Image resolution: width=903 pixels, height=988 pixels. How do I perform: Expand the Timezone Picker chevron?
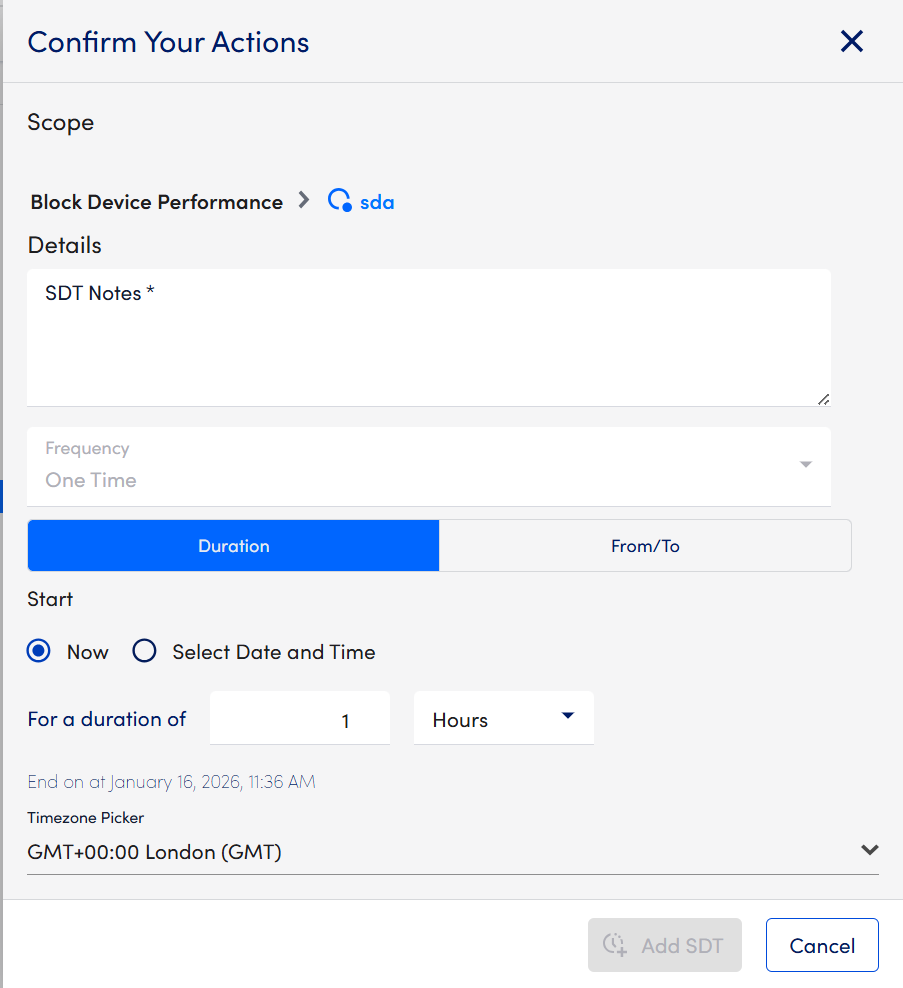click(869, 850)
